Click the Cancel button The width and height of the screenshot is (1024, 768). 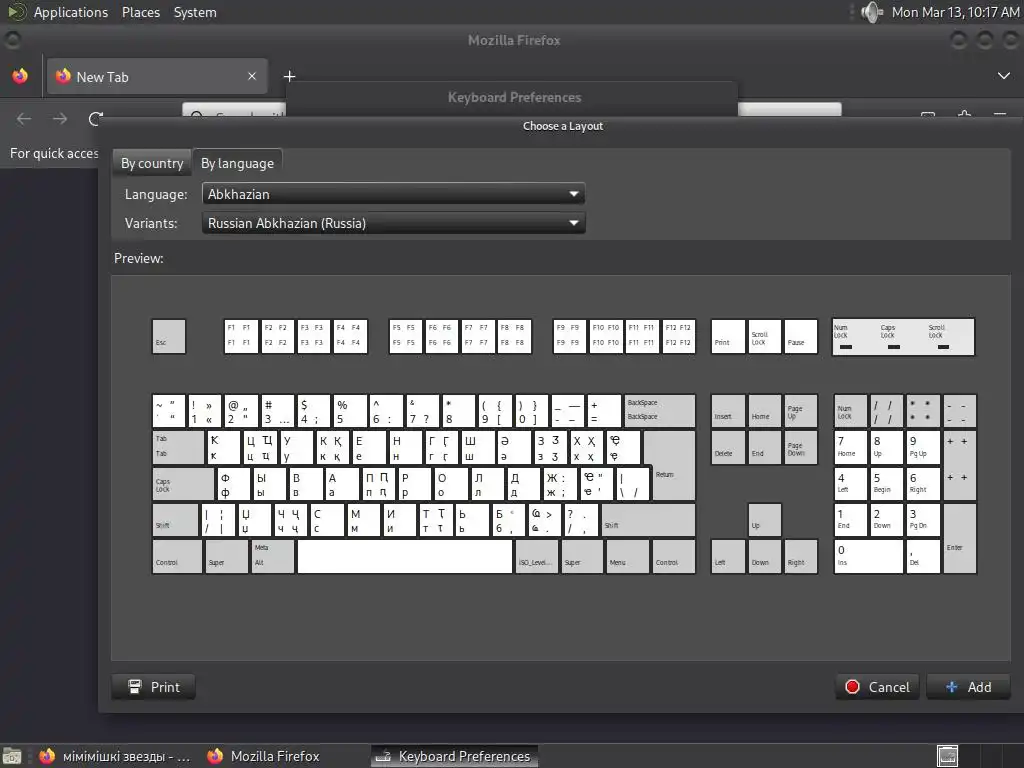(x=877, y=687)
